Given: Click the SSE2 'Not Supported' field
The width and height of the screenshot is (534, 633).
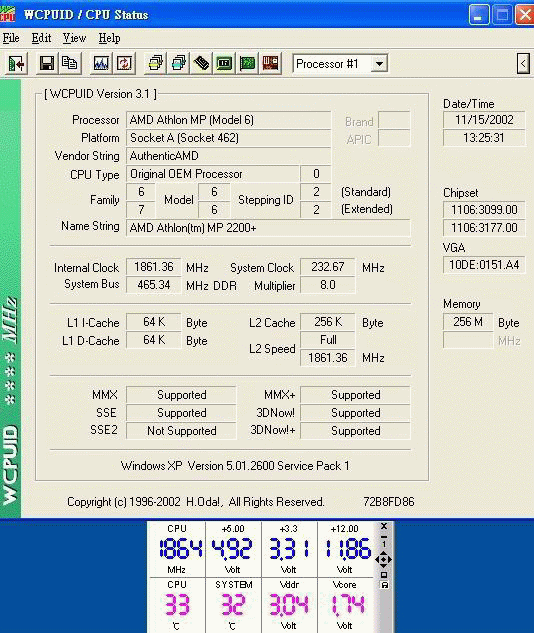Looking at the screenshot, I should point(181,431).
